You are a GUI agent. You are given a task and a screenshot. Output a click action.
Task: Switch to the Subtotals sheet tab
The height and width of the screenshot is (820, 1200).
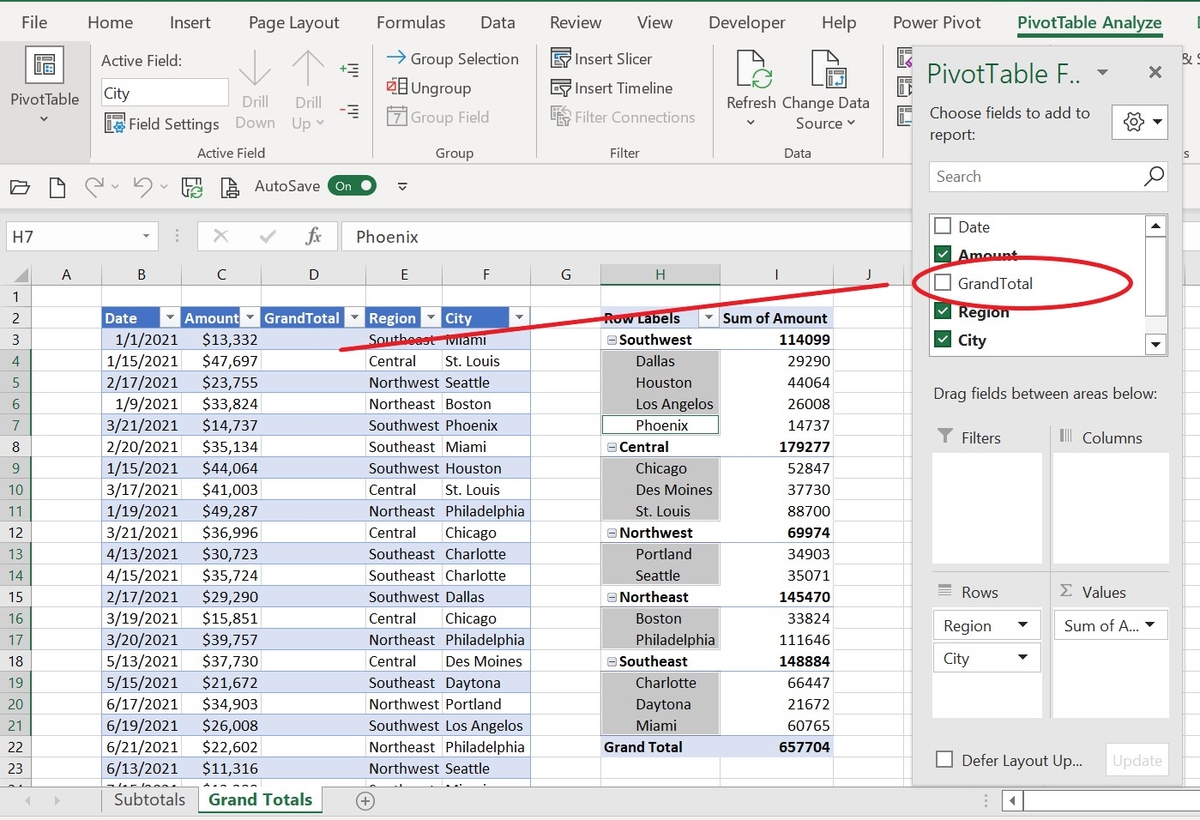click(x=148, y=800)
